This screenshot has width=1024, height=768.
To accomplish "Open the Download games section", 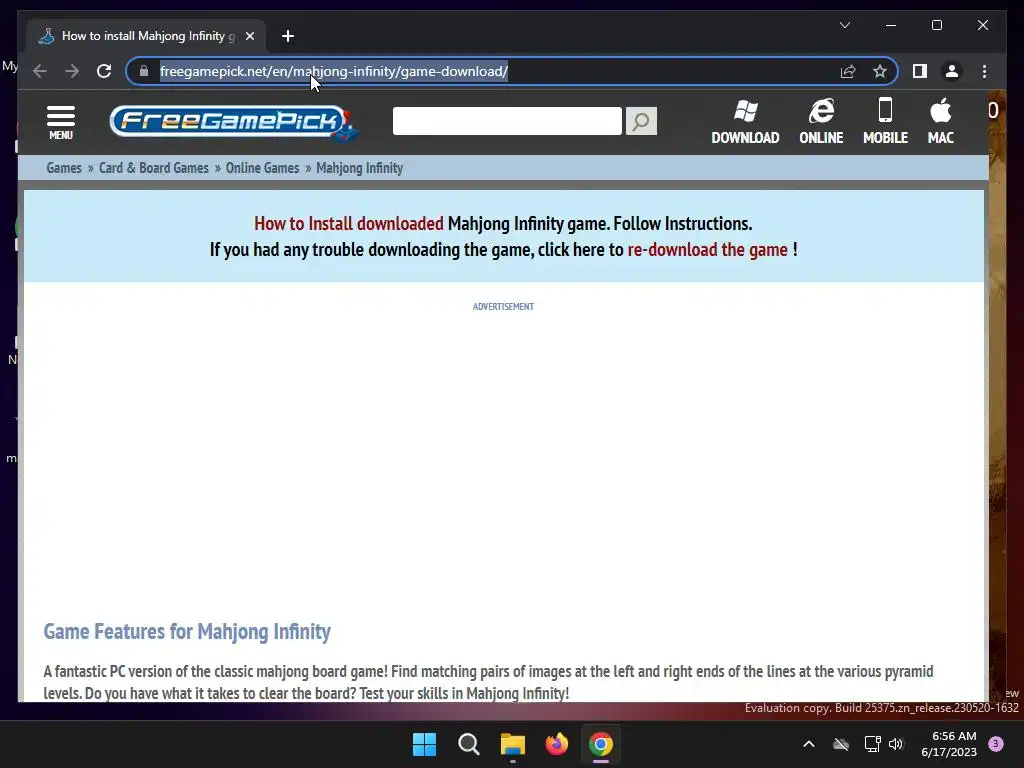I will pyautogui.click(x=745, y=122).
